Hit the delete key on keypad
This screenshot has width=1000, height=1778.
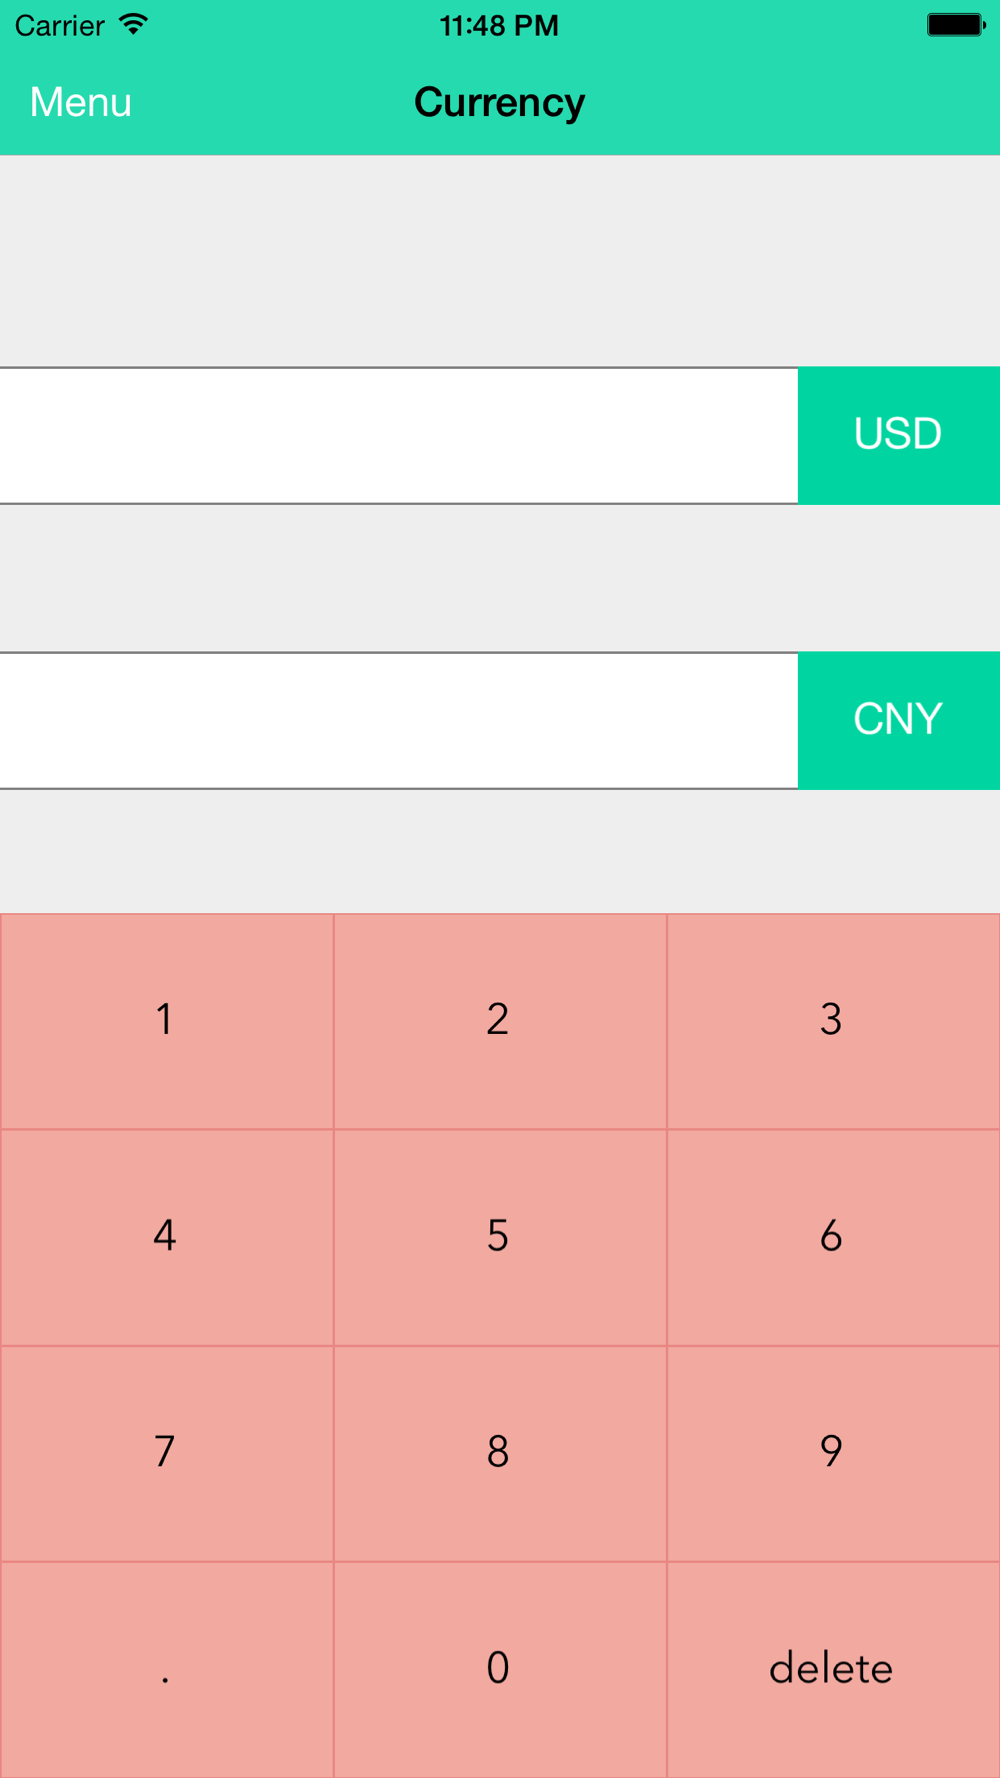832,1669
